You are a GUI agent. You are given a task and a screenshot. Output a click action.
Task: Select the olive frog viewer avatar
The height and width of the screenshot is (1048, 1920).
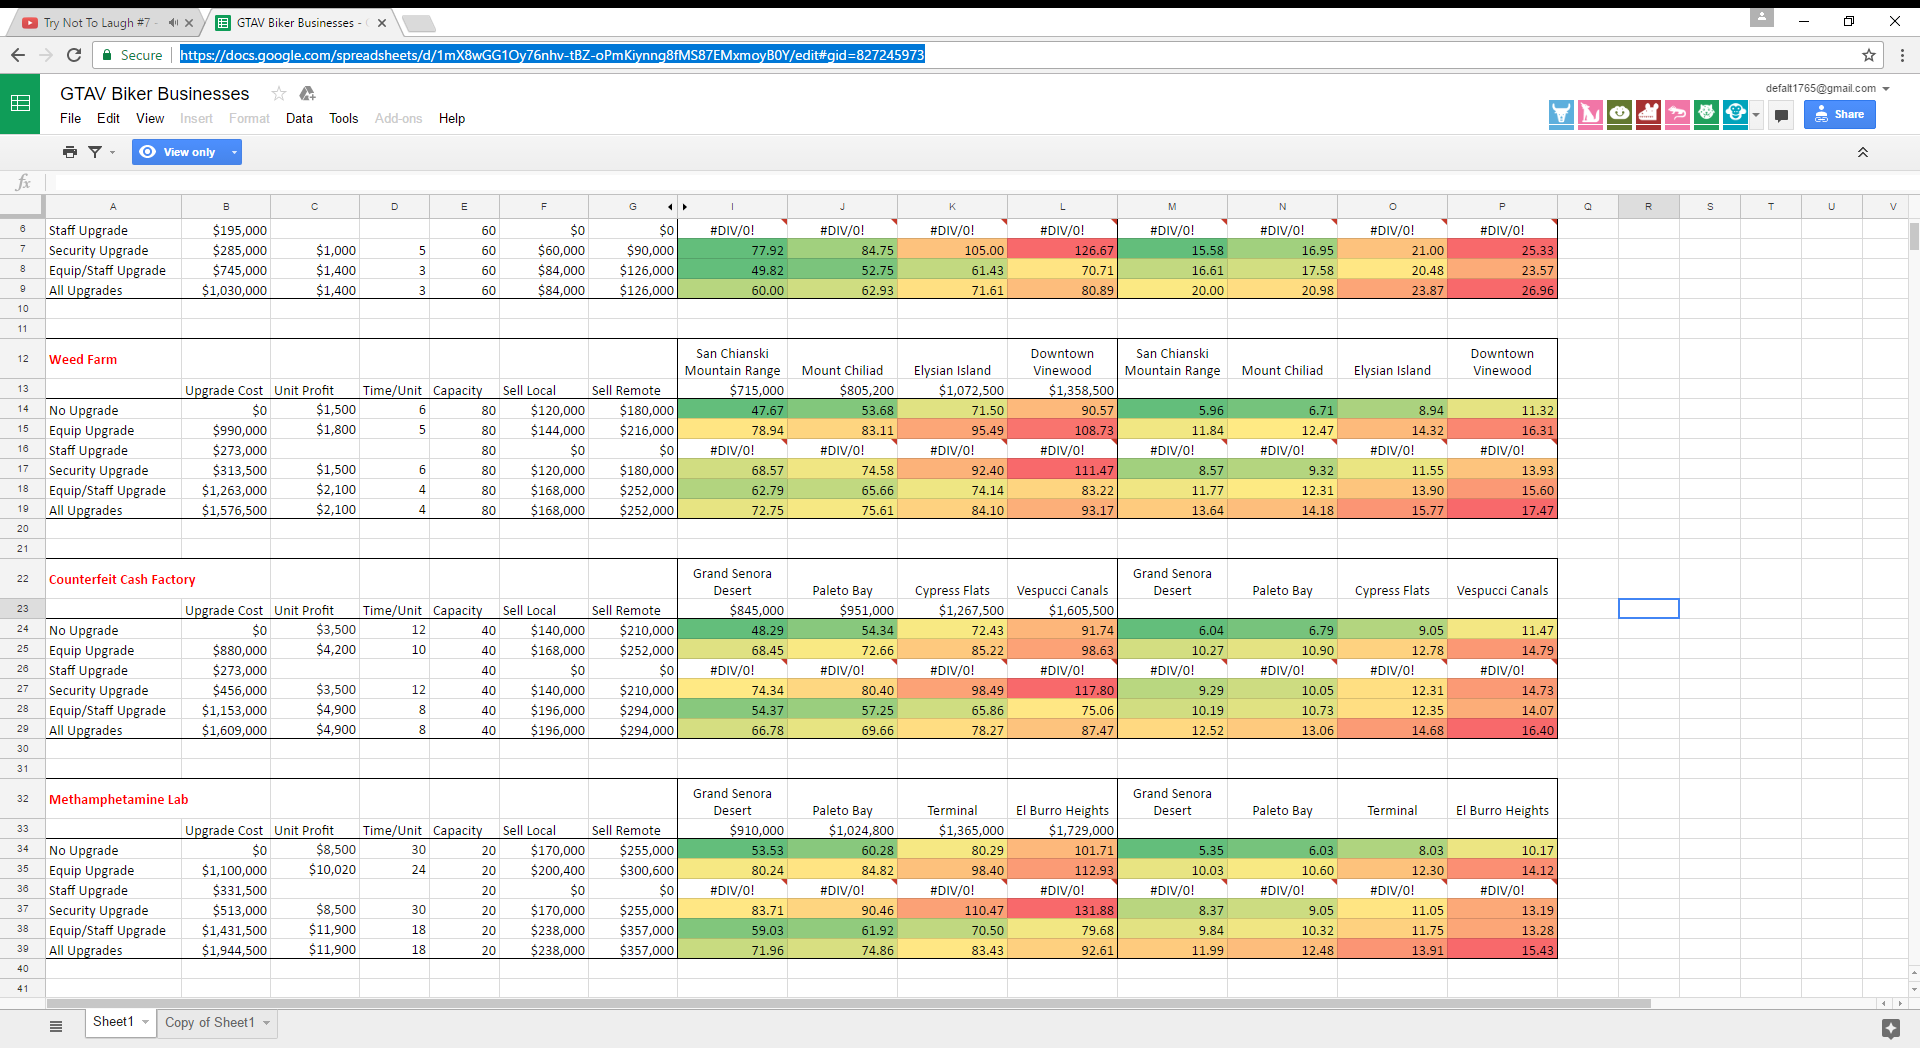(1619, 114)
